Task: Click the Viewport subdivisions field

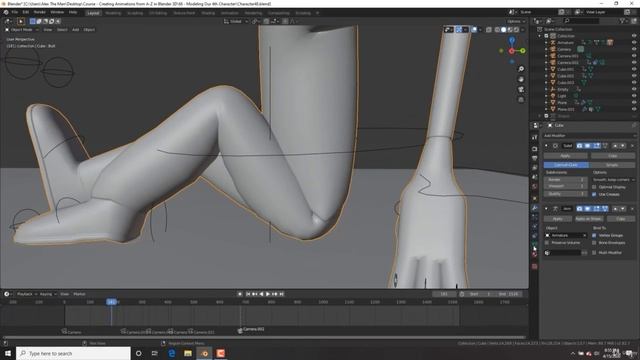Action: pos(566,186)
